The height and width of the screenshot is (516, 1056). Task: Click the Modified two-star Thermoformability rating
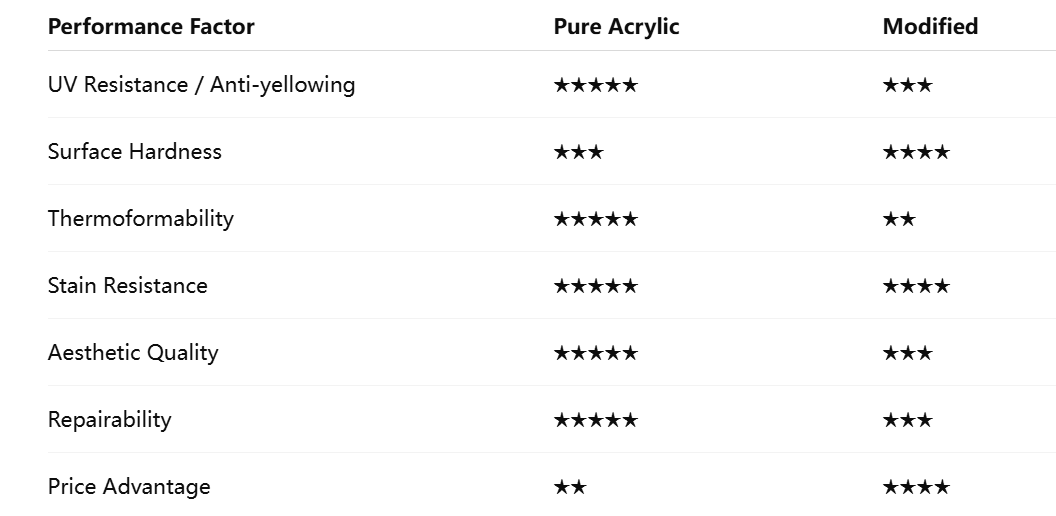pyautogui.click(x=899, y=219)
